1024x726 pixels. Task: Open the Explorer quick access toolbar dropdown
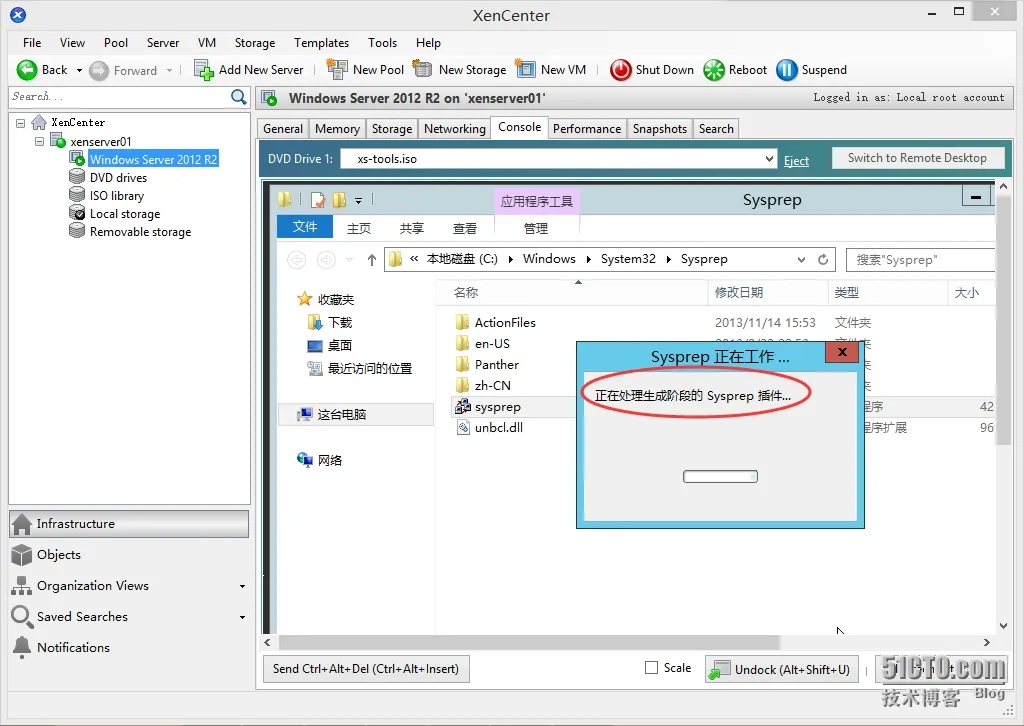pyautogui.click(x=359, y=200)
